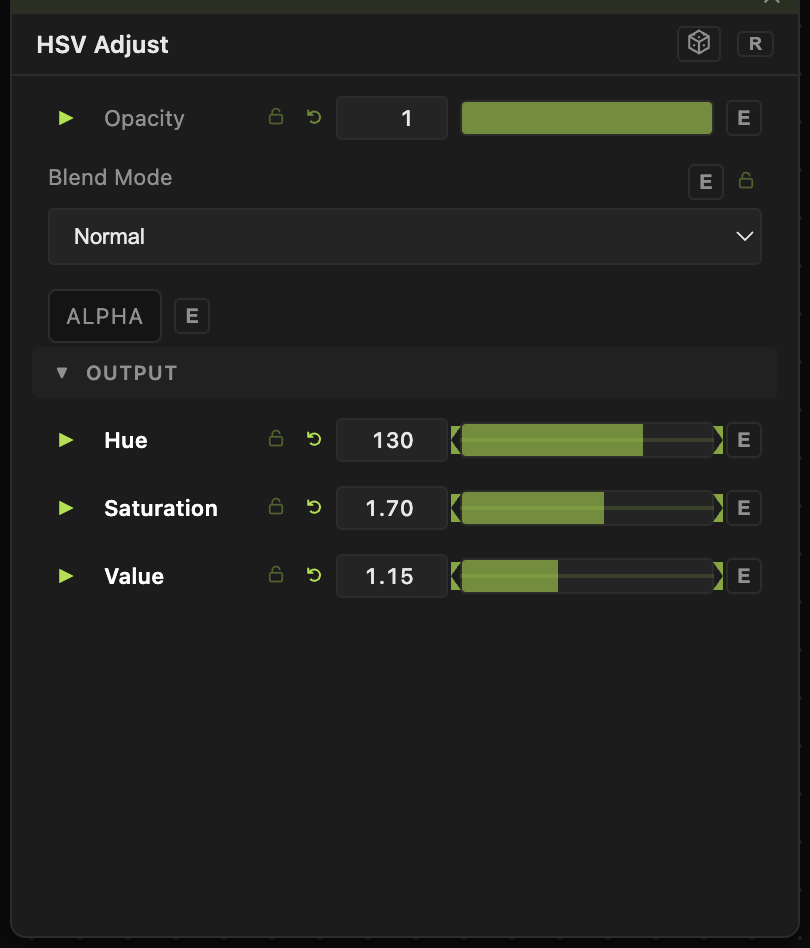
Task: Toggle the lock icon for Blend Mode
Action: [746, 180]
